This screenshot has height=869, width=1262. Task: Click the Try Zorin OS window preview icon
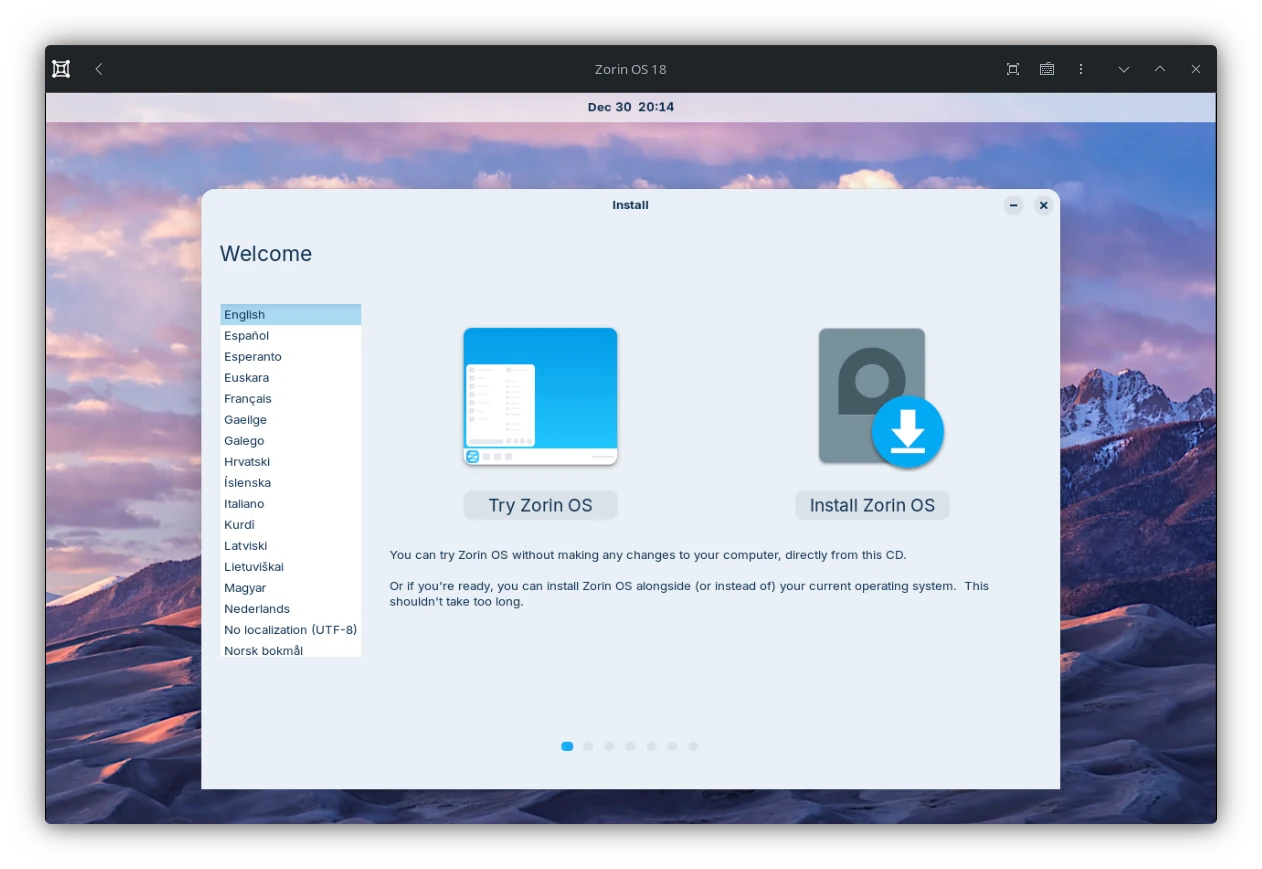coord(540,396)
